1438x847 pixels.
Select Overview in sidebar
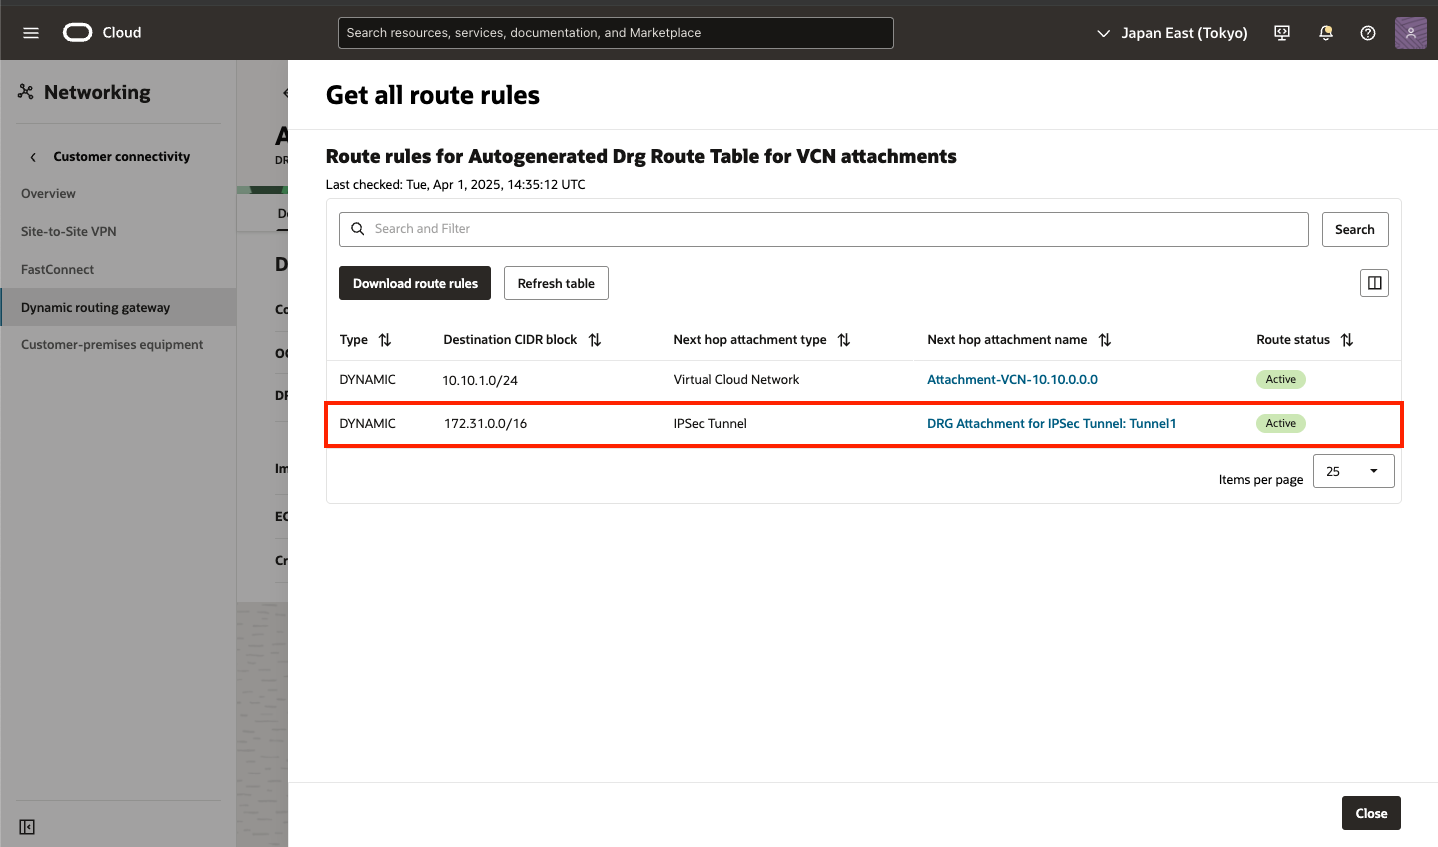point(48,194)
